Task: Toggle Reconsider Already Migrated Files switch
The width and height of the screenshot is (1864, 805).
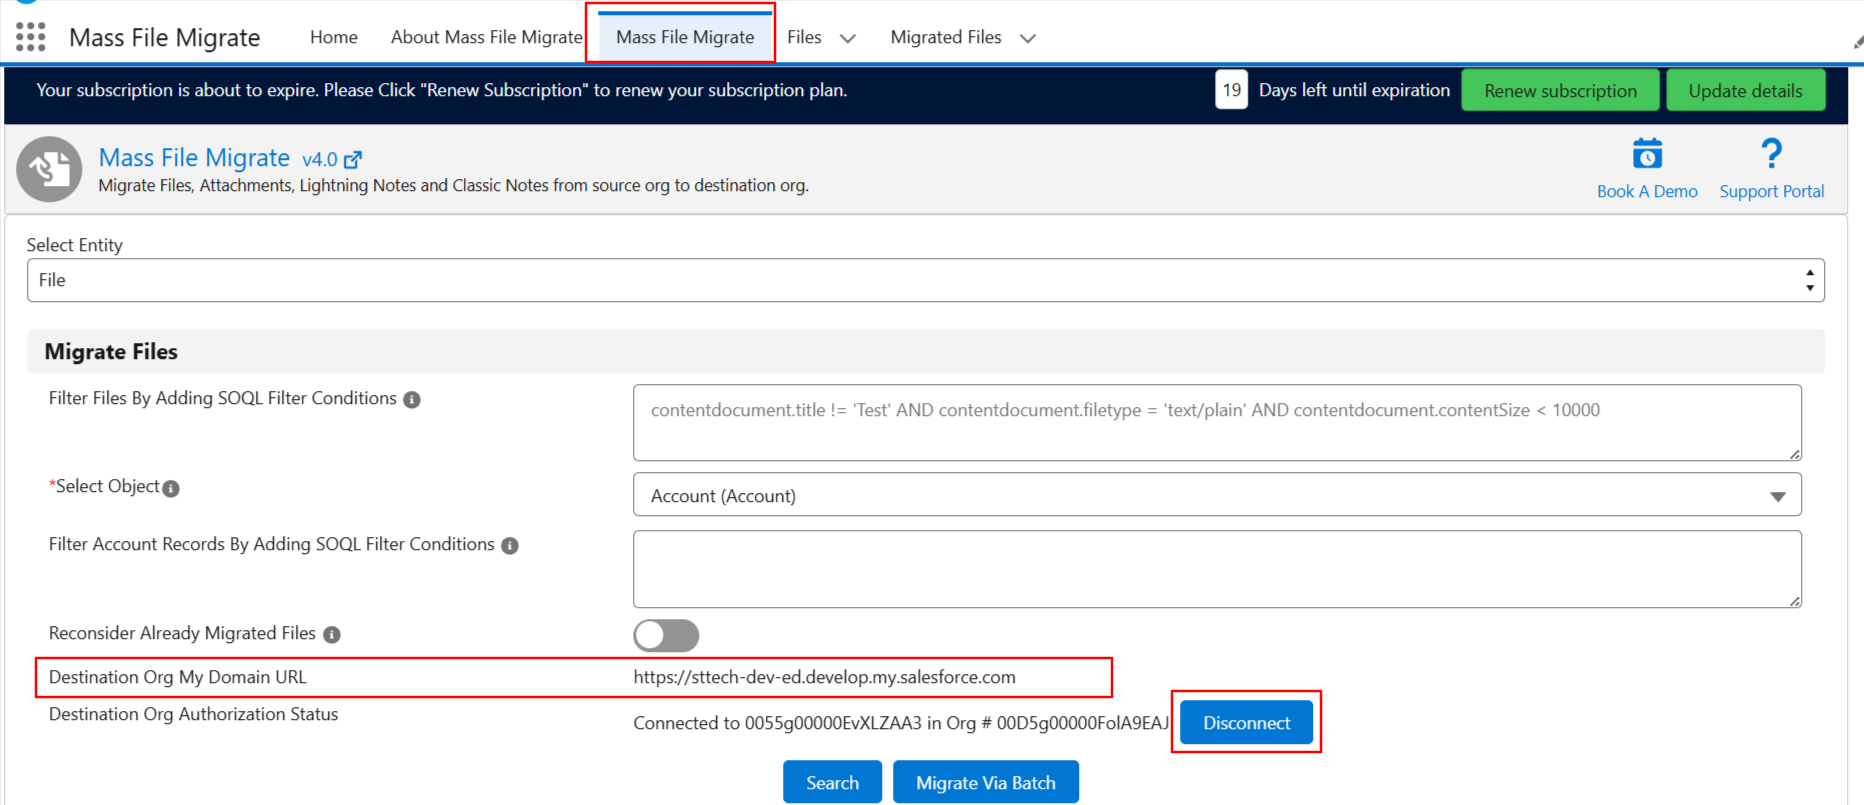Action: click(x=666, y=635)
